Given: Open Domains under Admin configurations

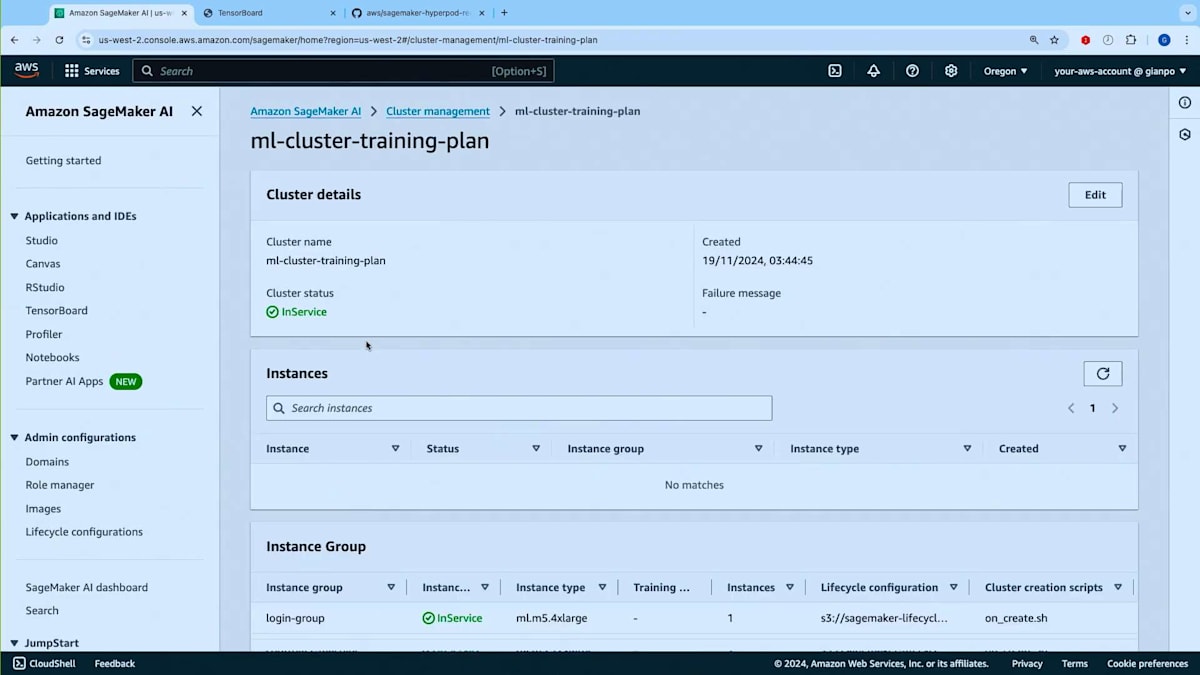Looking at the screenshot, I should coord(47,462).
